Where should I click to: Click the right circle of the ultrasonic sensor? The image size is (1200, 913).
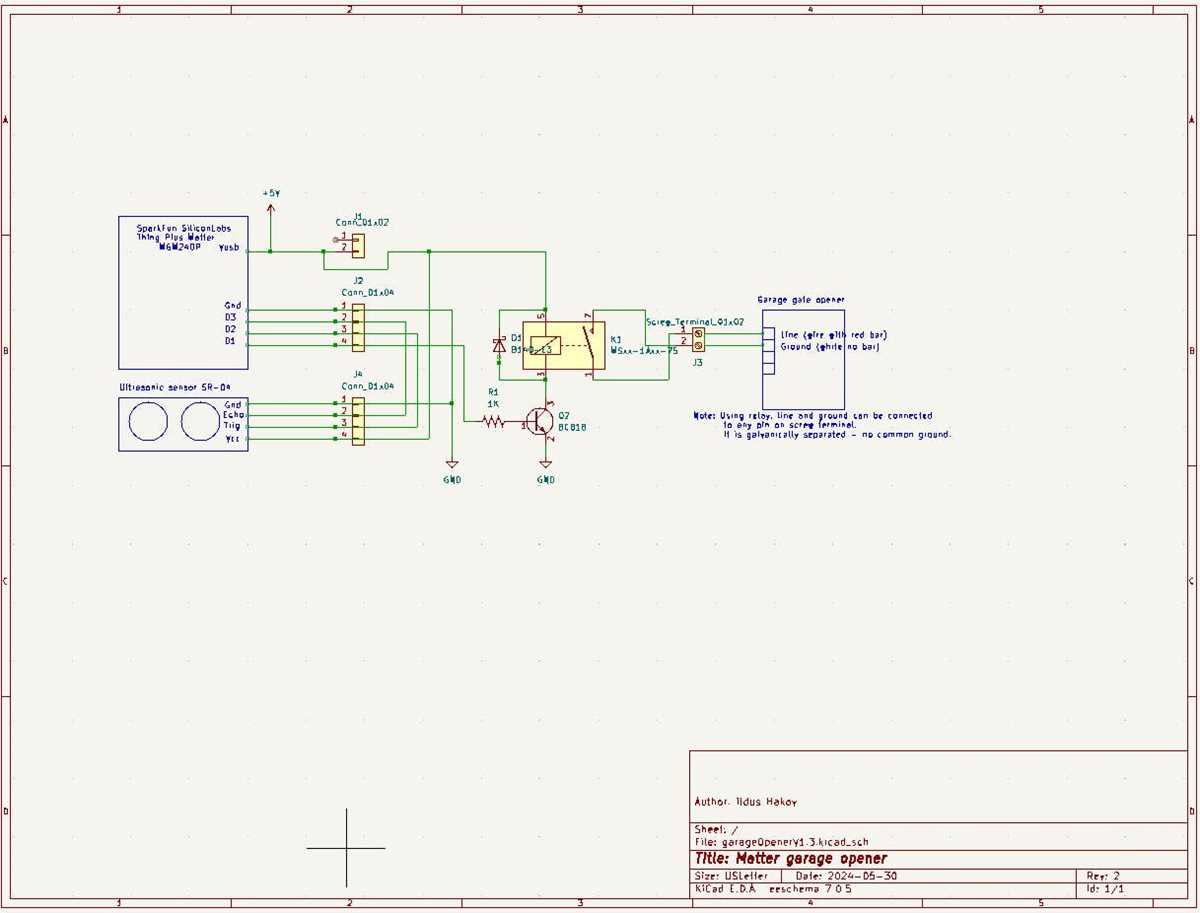198,422
